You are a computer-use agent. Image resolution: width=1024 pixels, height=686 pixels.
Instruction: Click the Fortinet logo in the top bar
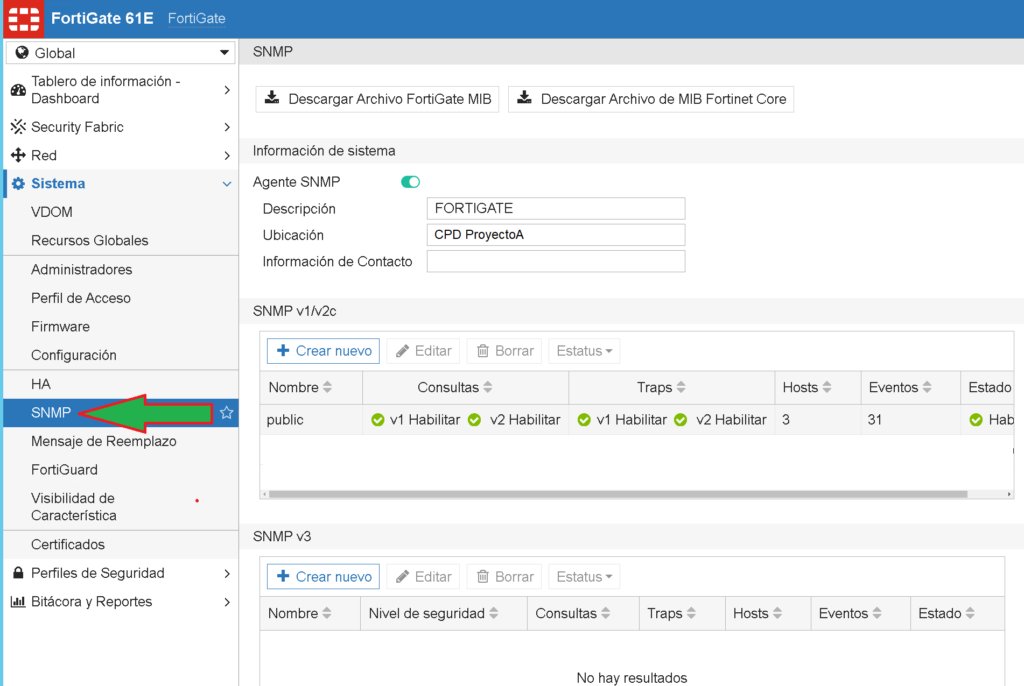click(23, 19)
